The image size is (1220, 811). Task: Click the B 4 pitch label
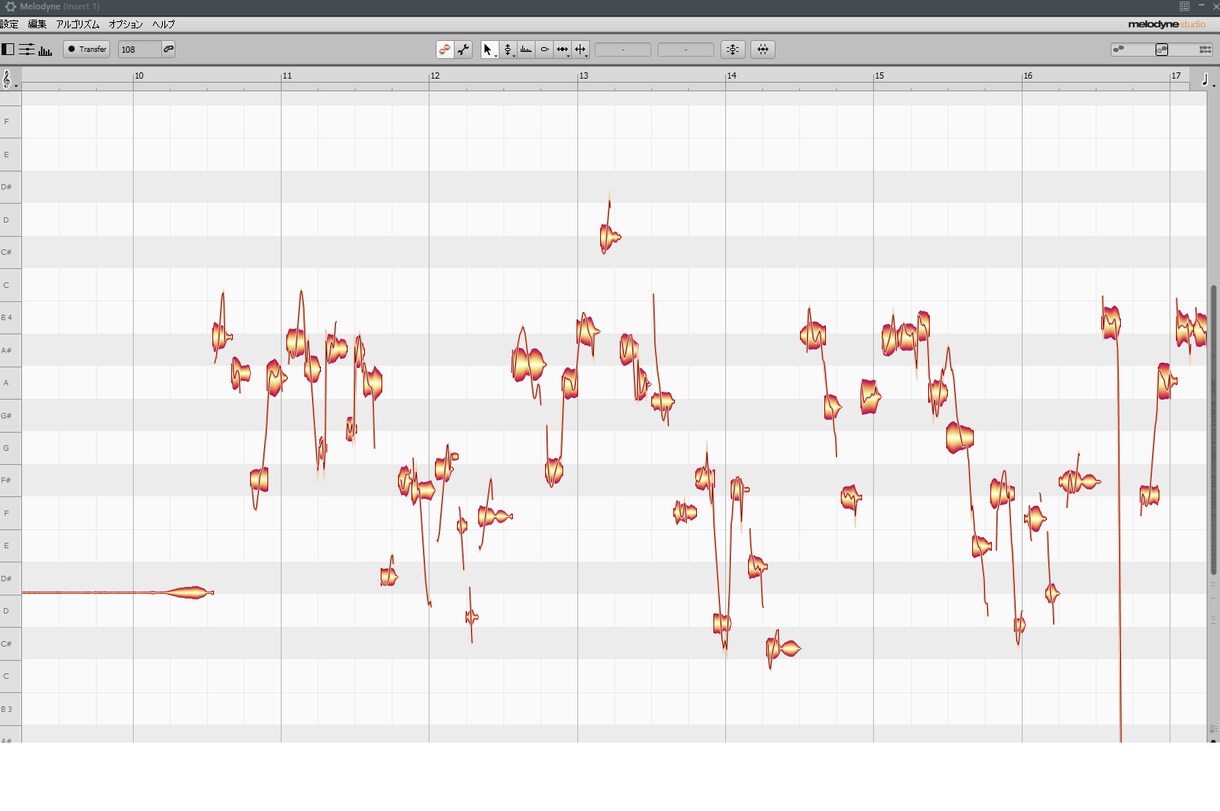(7, 318)
